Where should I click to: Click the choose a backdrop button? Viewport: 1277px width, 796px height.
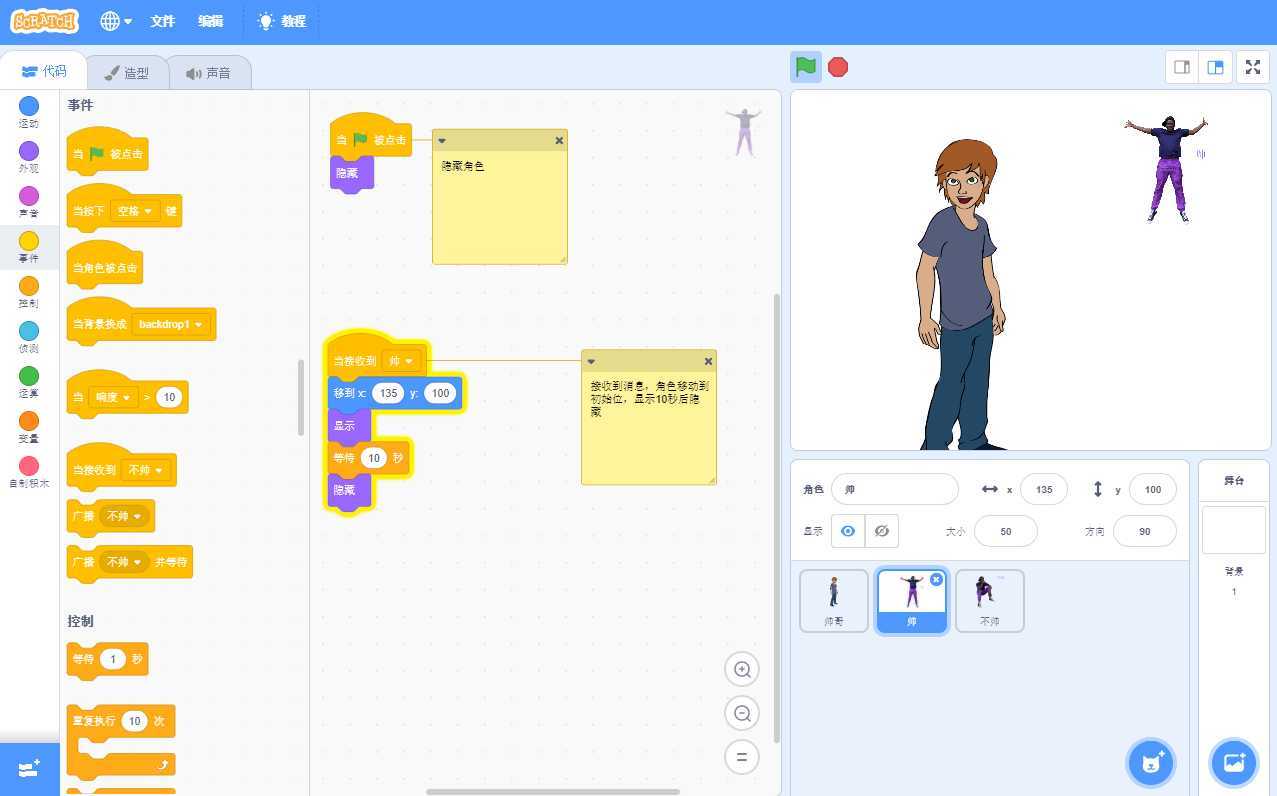point(1233,763)
